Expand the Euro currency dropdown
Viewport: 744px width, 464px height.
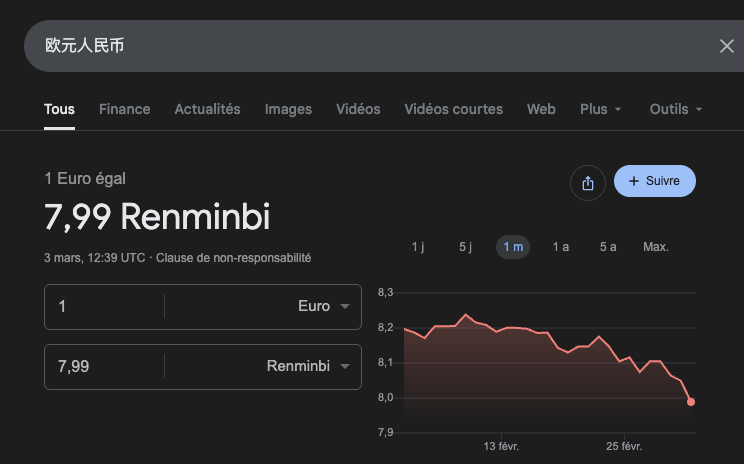pos(325,307)
